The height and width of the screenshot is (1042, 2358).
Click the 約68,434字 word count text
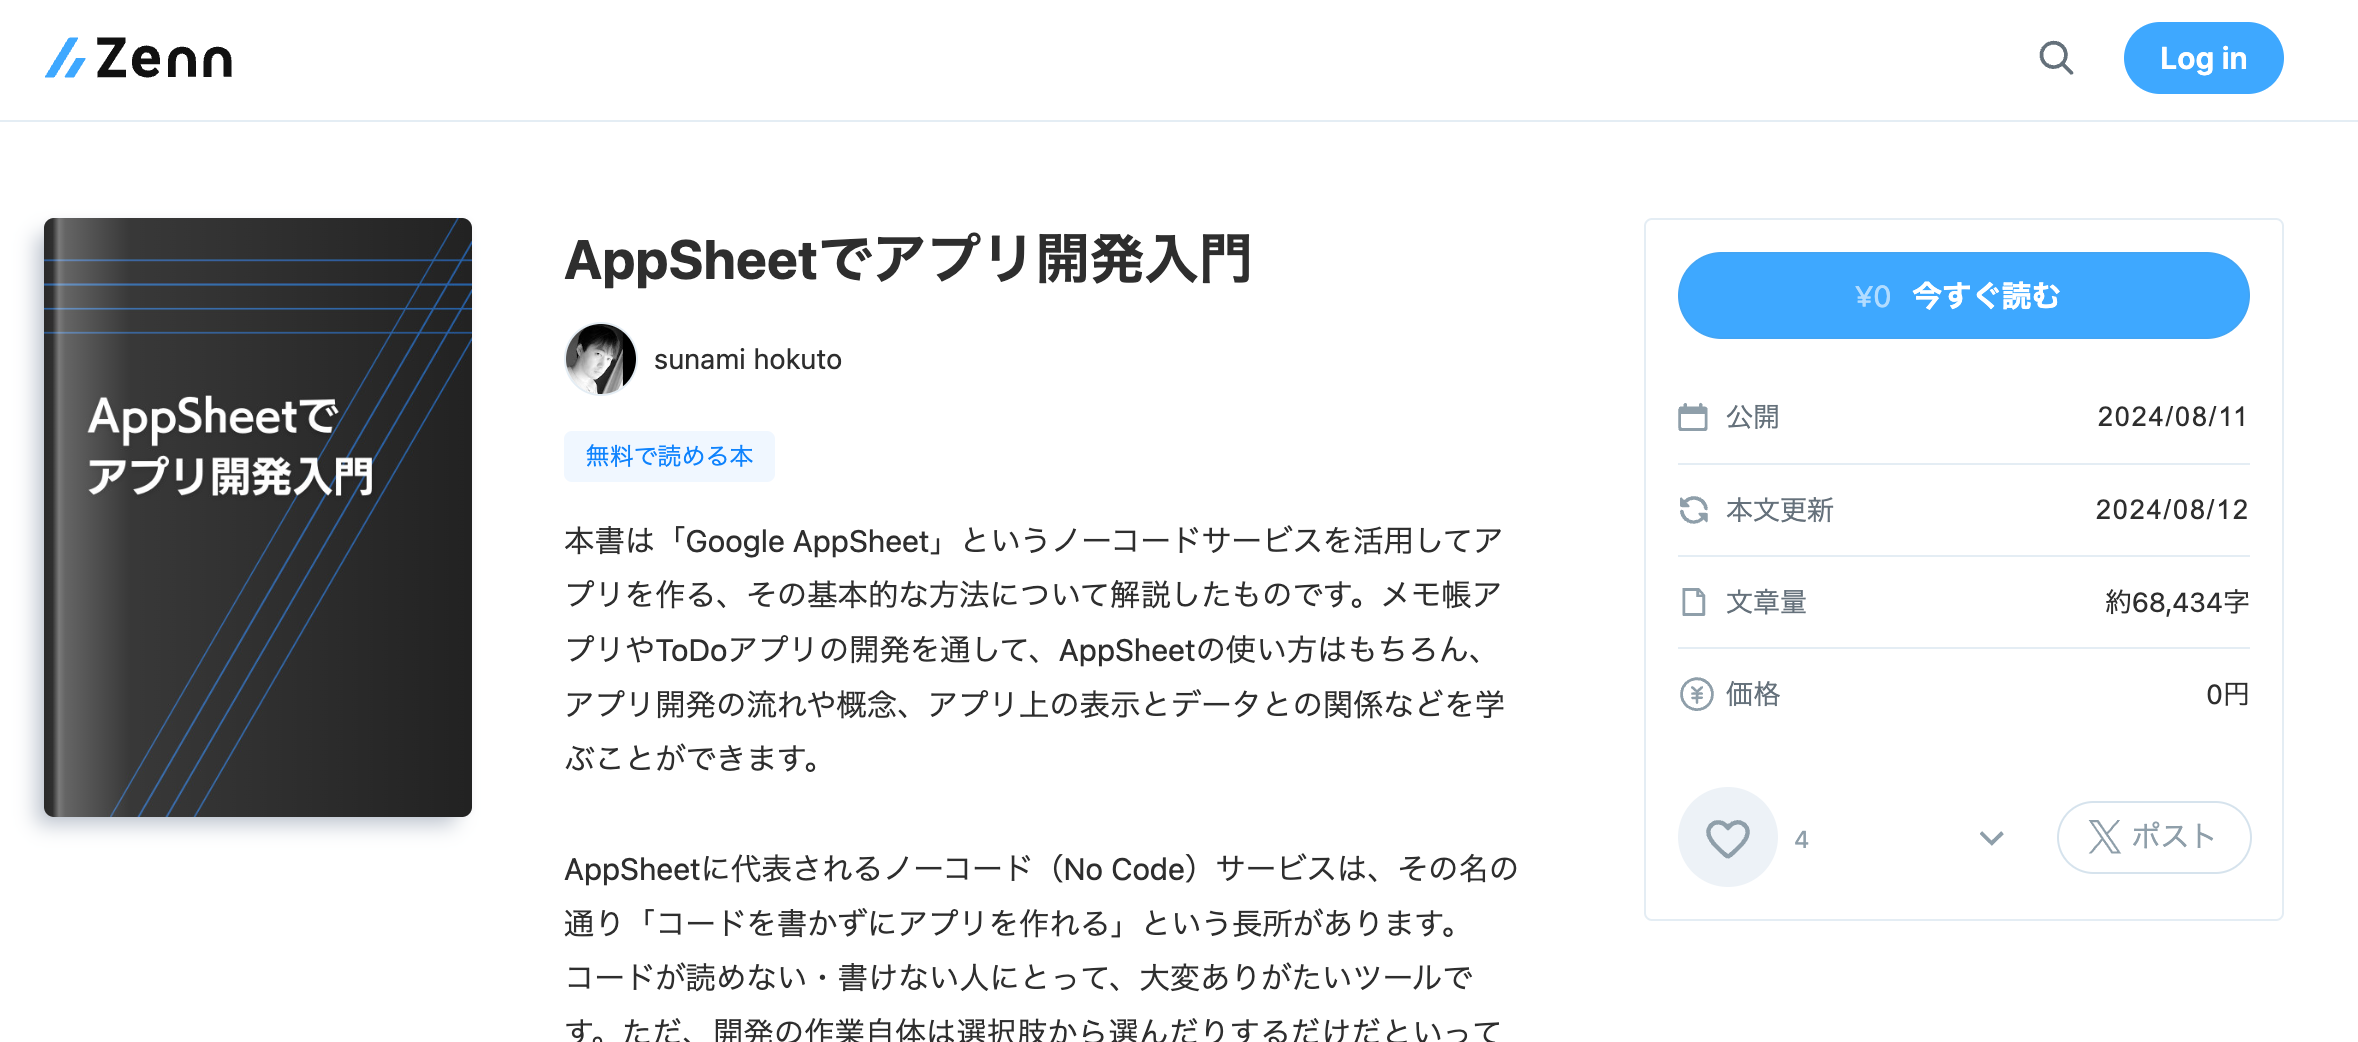[x=2176, y=601]
